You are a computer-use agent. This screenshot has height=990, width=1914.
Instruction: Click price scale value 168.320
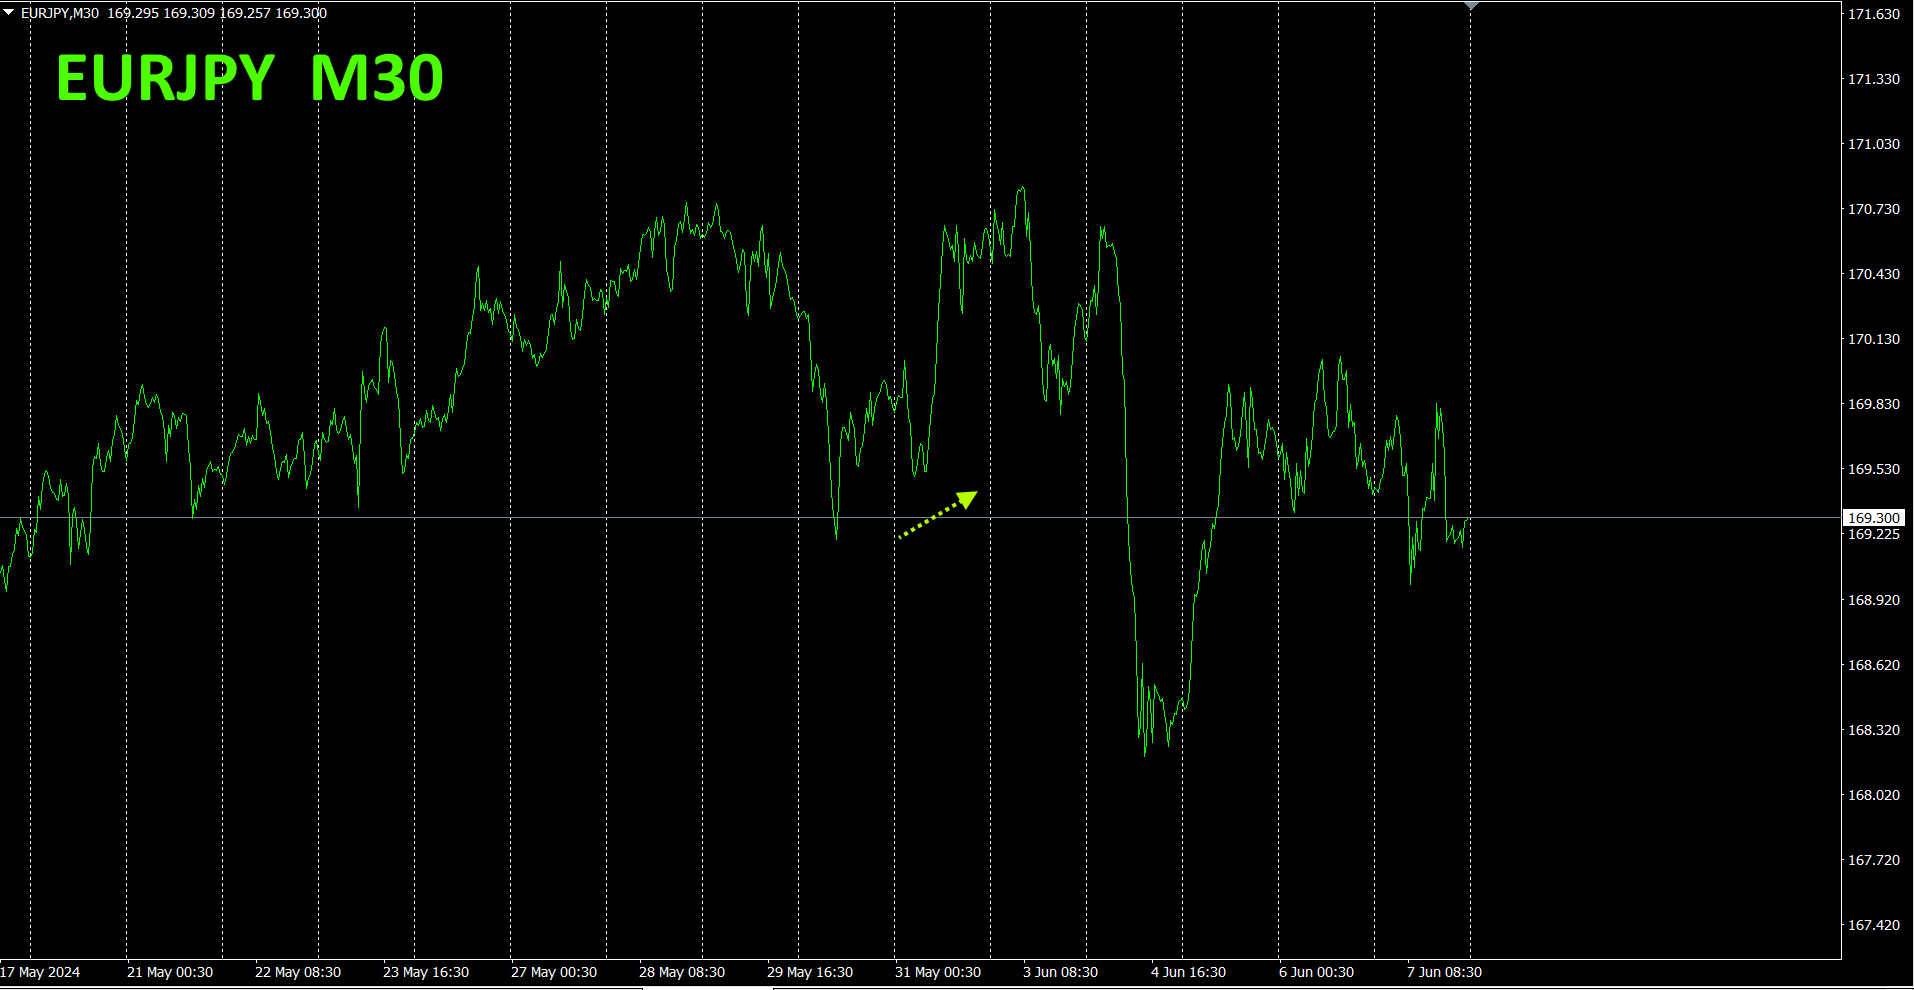tap(1873, 730)
